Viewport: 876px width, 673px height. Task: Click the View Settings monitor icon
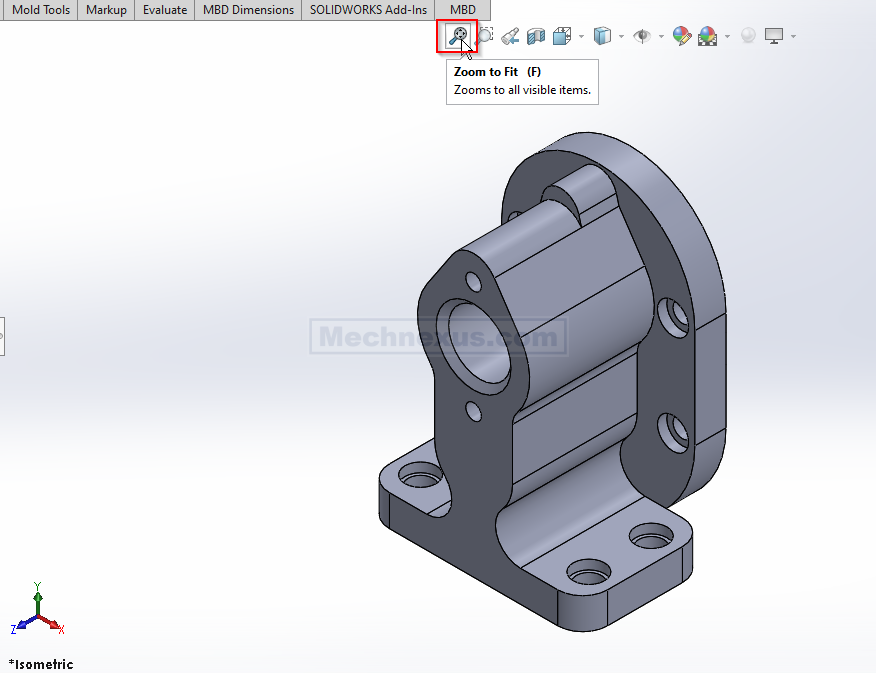pos(774,36)
